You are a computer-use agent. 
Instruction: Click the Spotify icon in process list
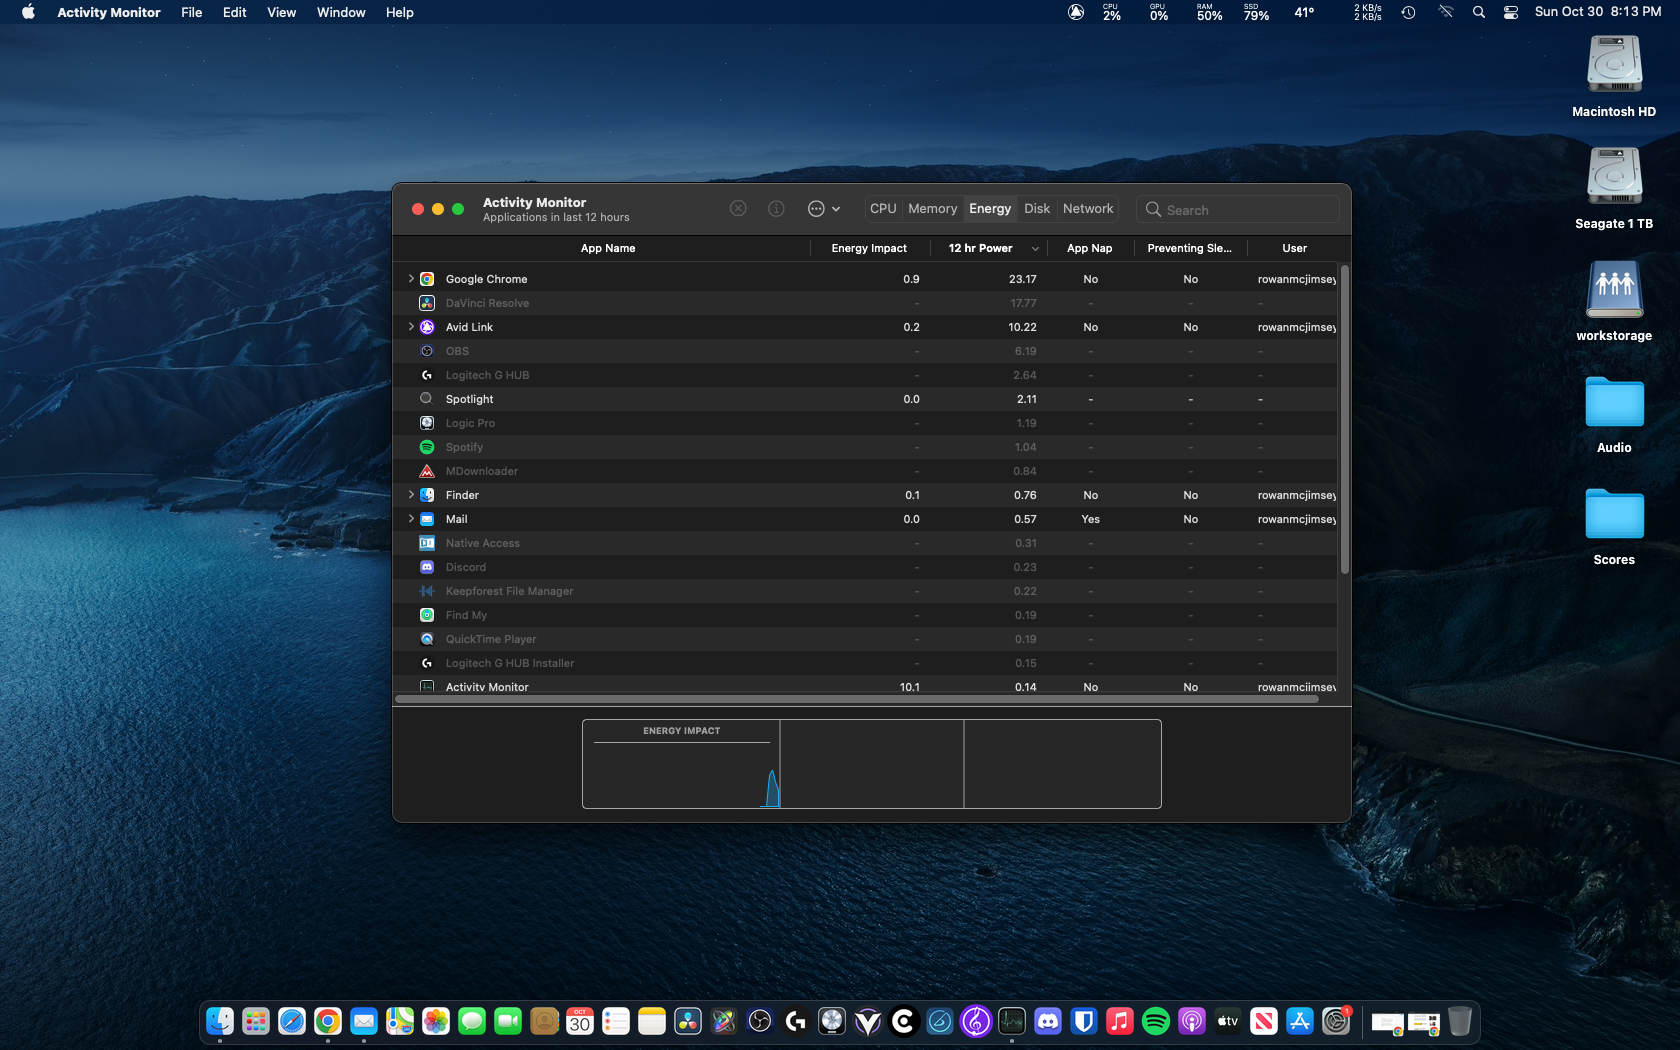pyautogui.click(x=427, y=447)
